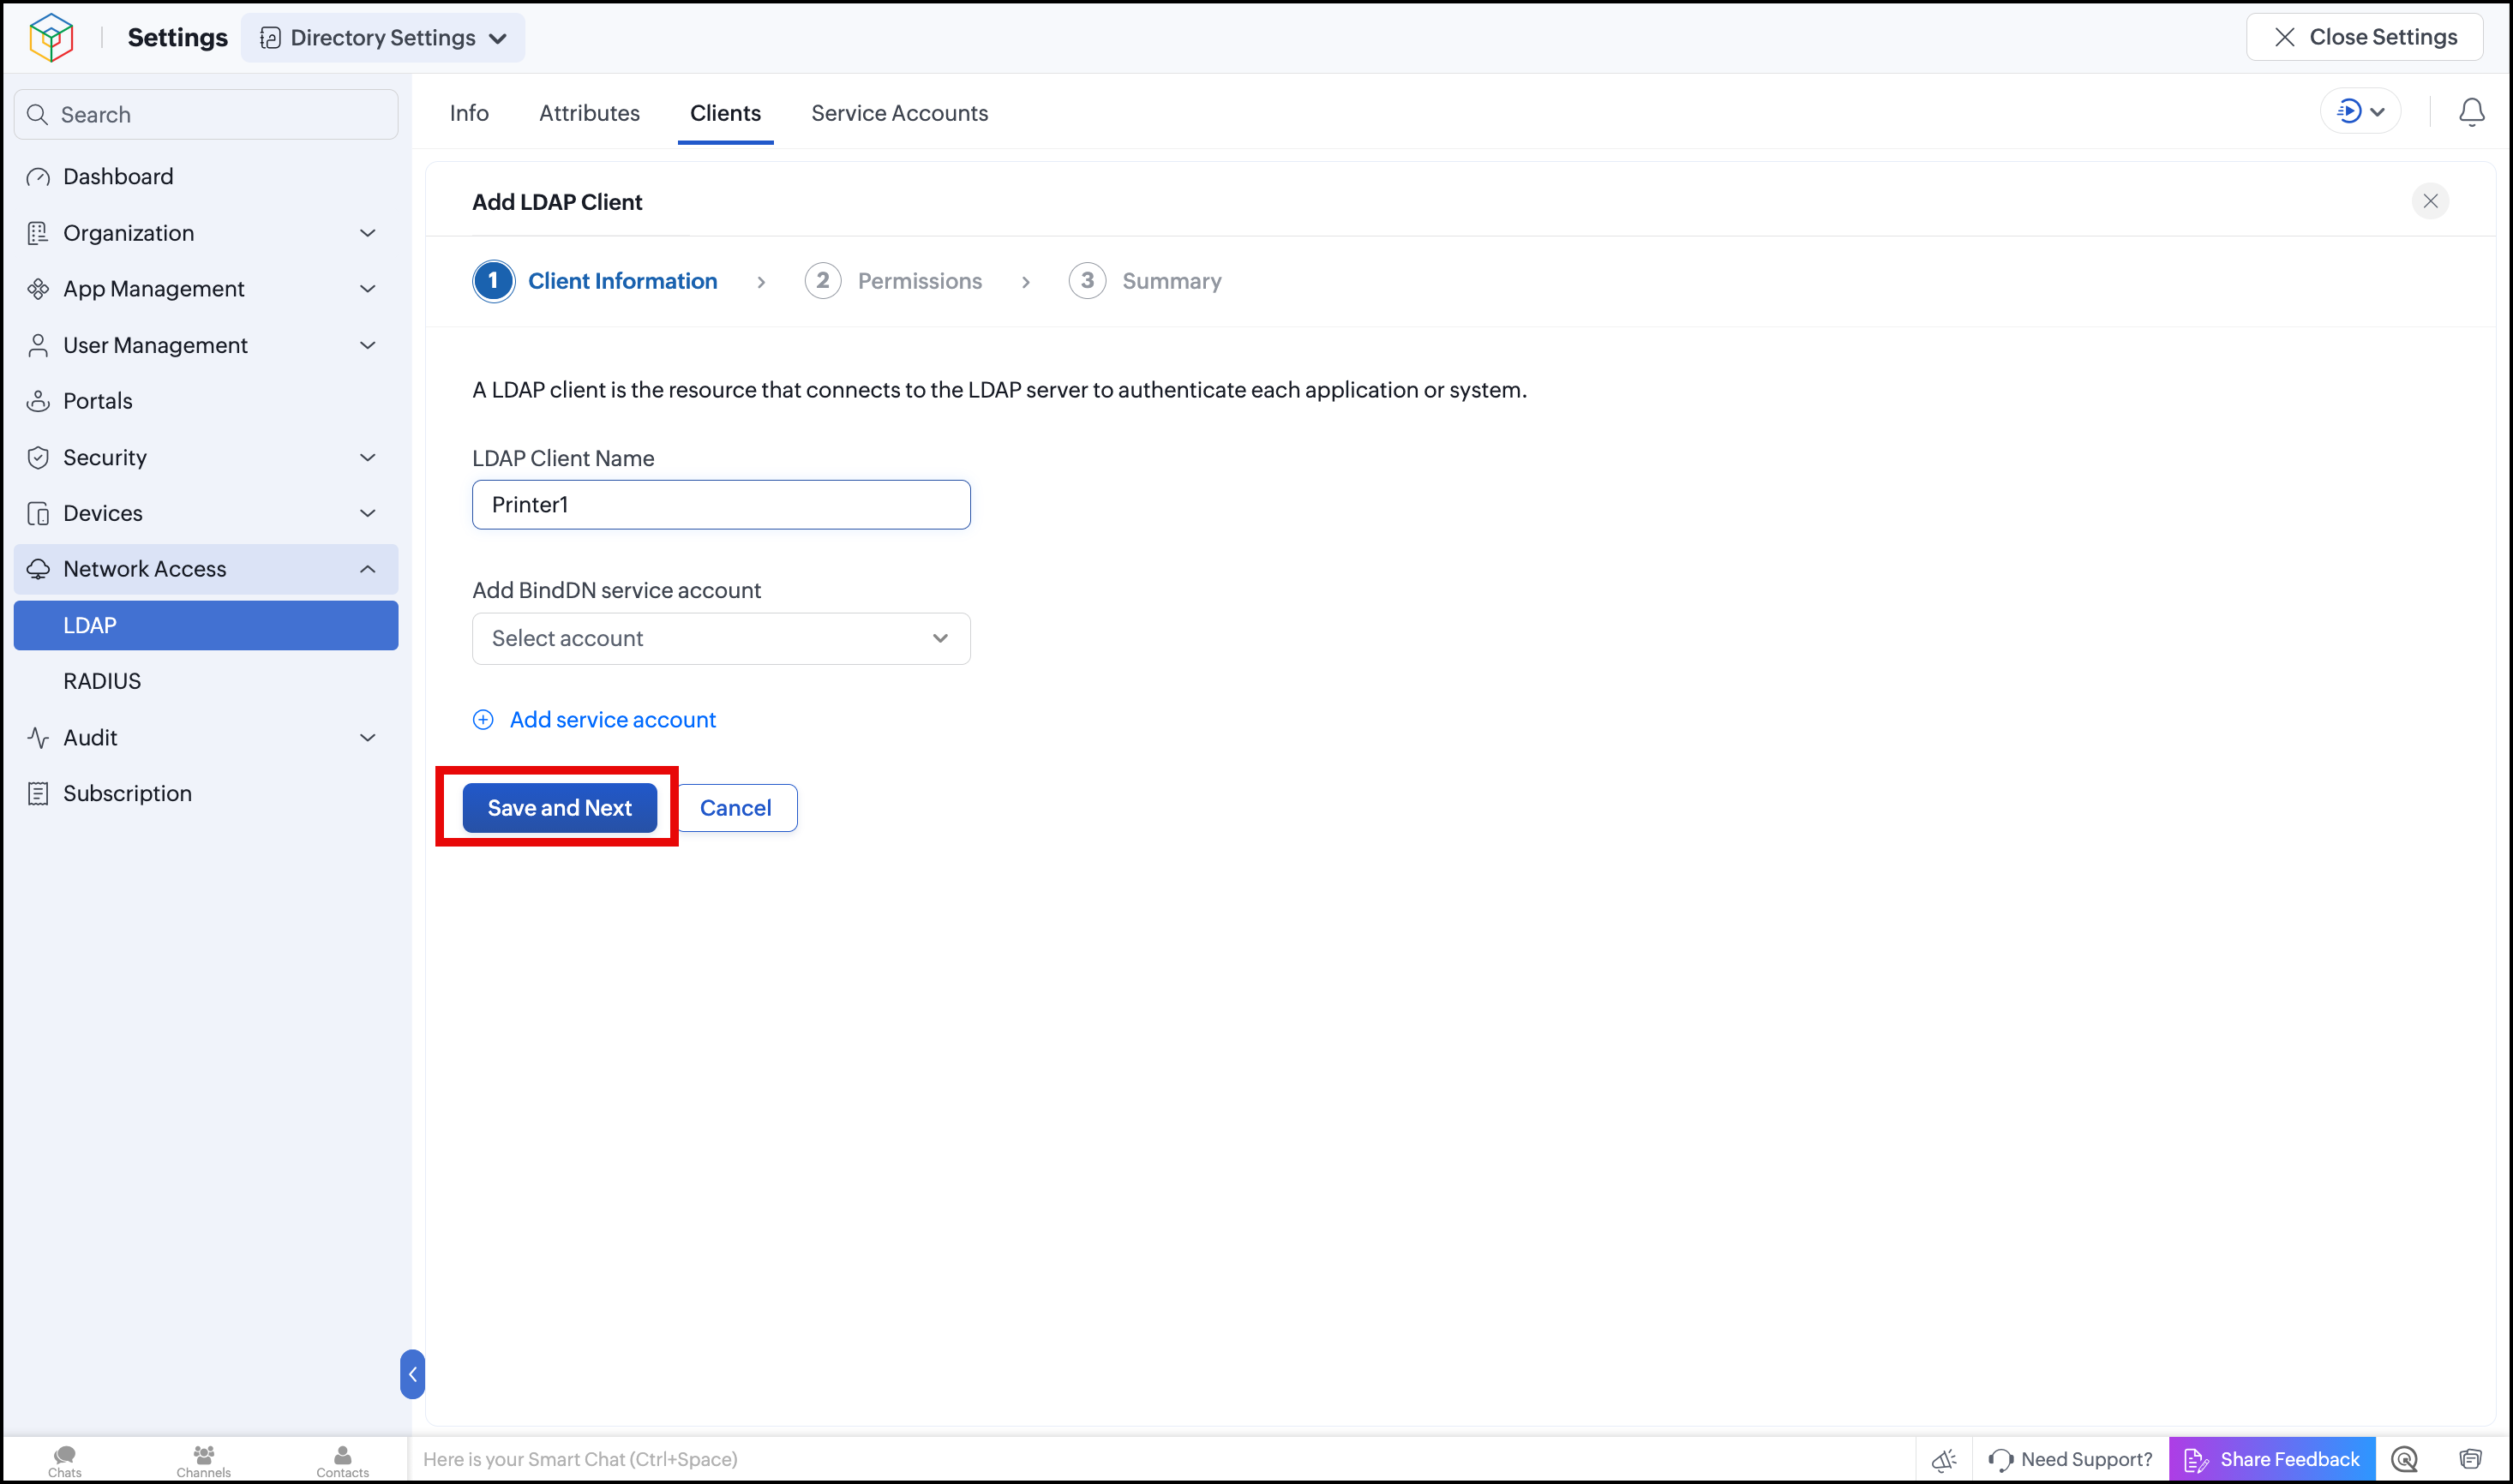Image resolution: width=2513 pixels, height=1484 pixels.
Task: Click Save and Next
Action: (559, 808)
